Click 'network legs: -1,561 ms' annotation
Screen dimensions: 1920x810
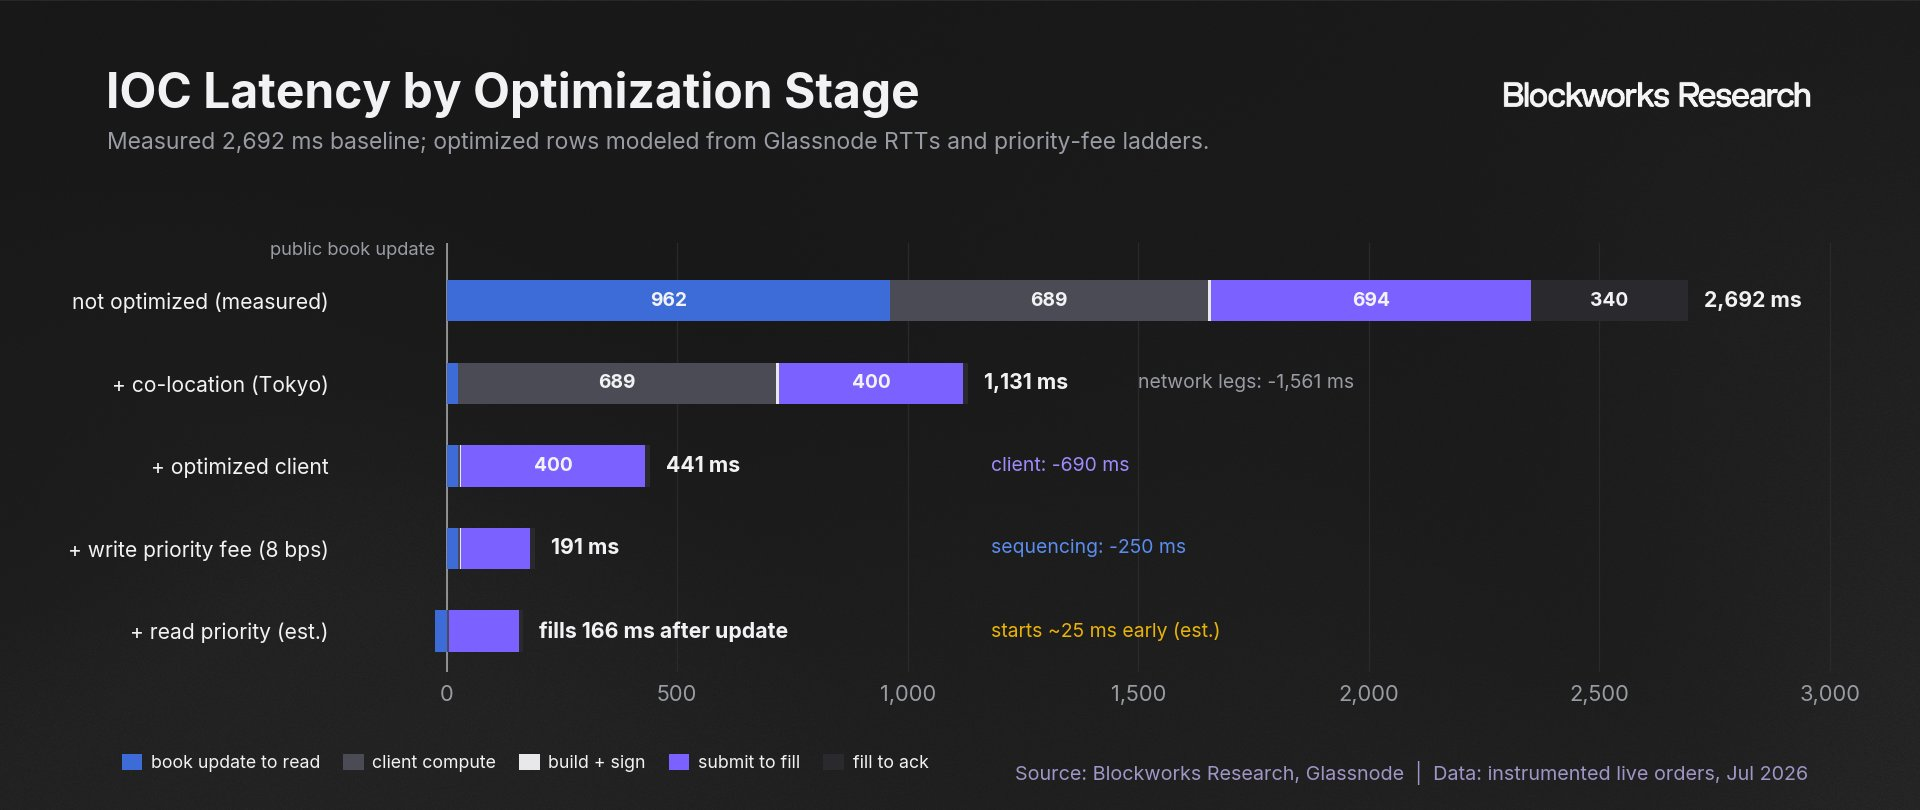1246,382
